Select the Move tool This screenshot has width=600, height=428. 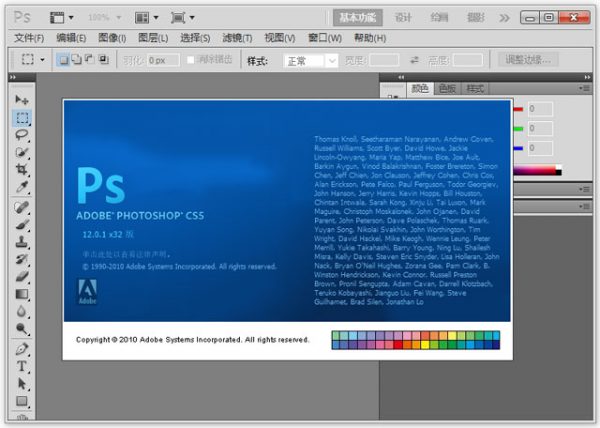tap(22, 100)
